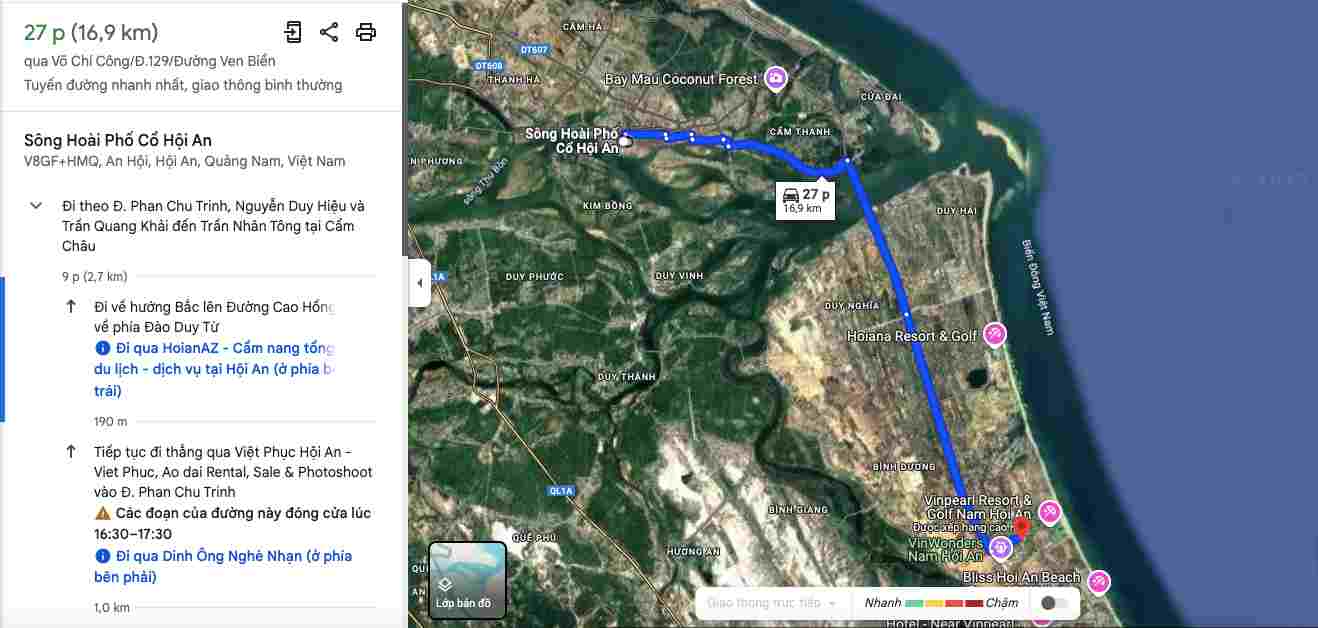Click the red slow traffic legend color
The image size is (1318, 628).
click(x=973, y=603)
